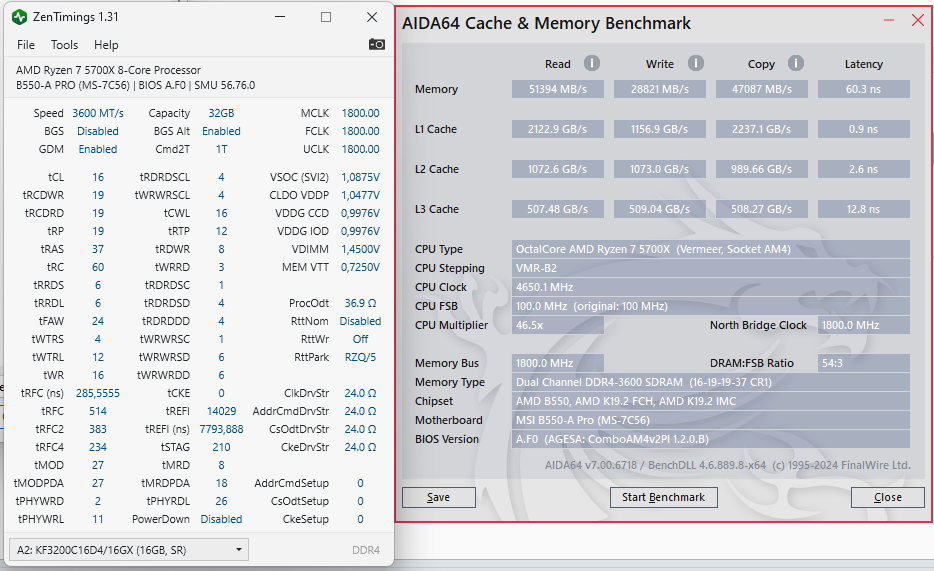This screenshot has height=571, width=934.
Task: Click North Bridge Clock value 1800.0 MHz
Action: 864,325
